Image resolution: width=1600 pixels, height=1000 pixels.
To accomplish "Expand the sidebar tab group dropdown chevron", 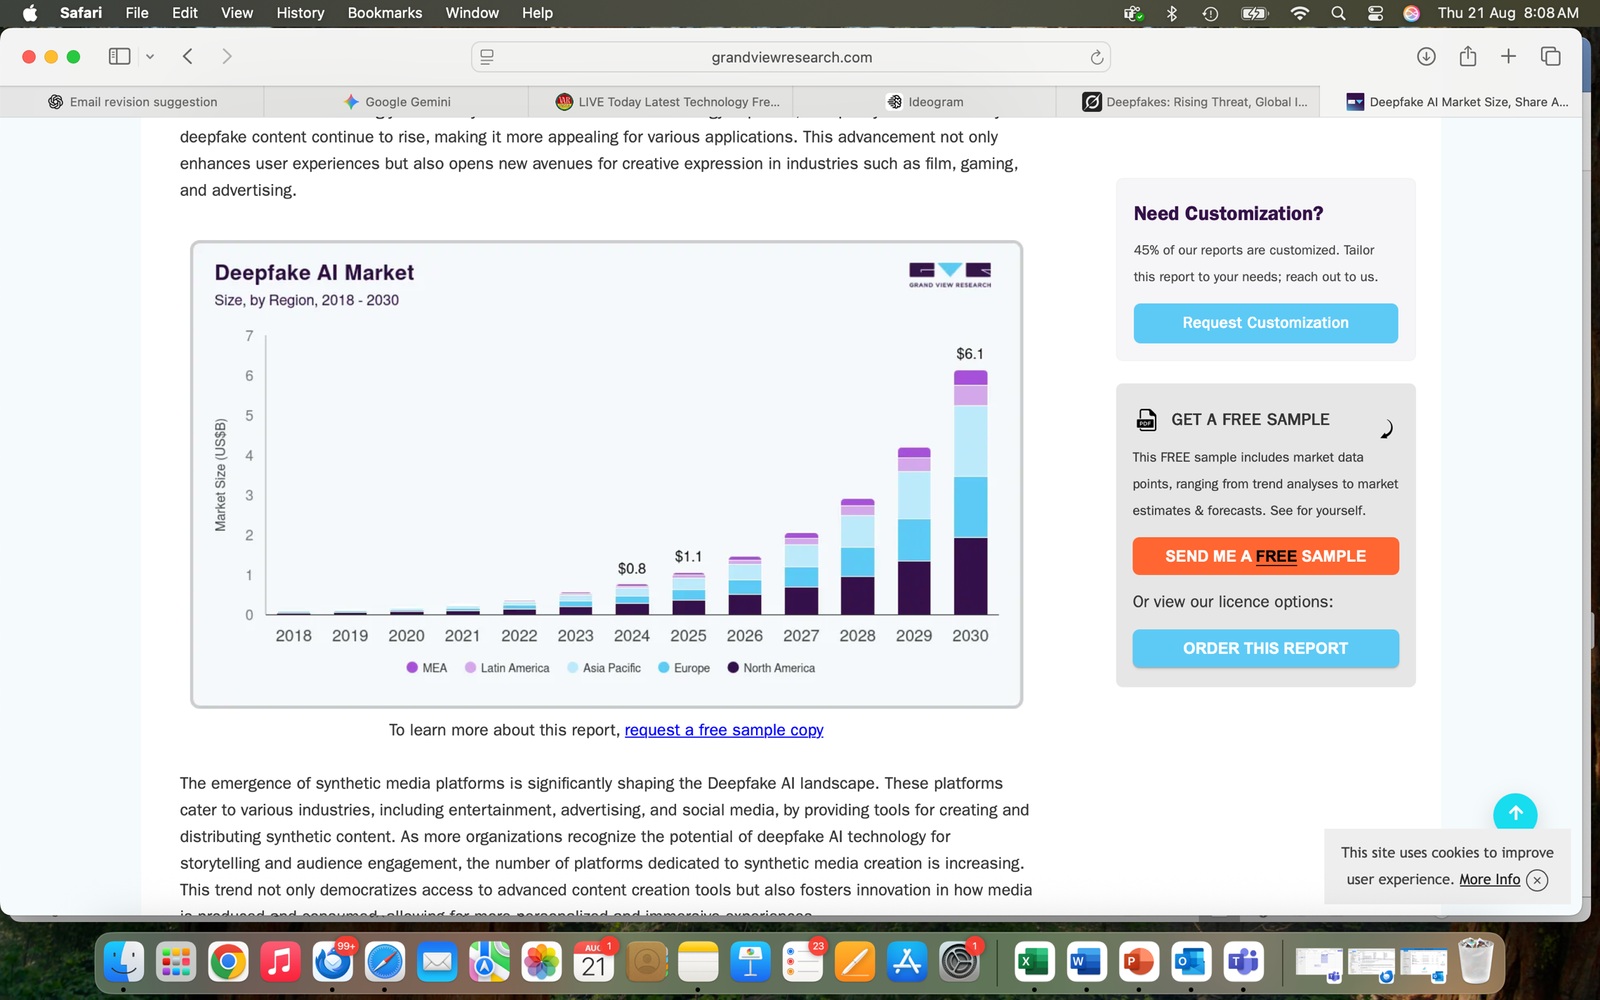I will pos(150,57).
